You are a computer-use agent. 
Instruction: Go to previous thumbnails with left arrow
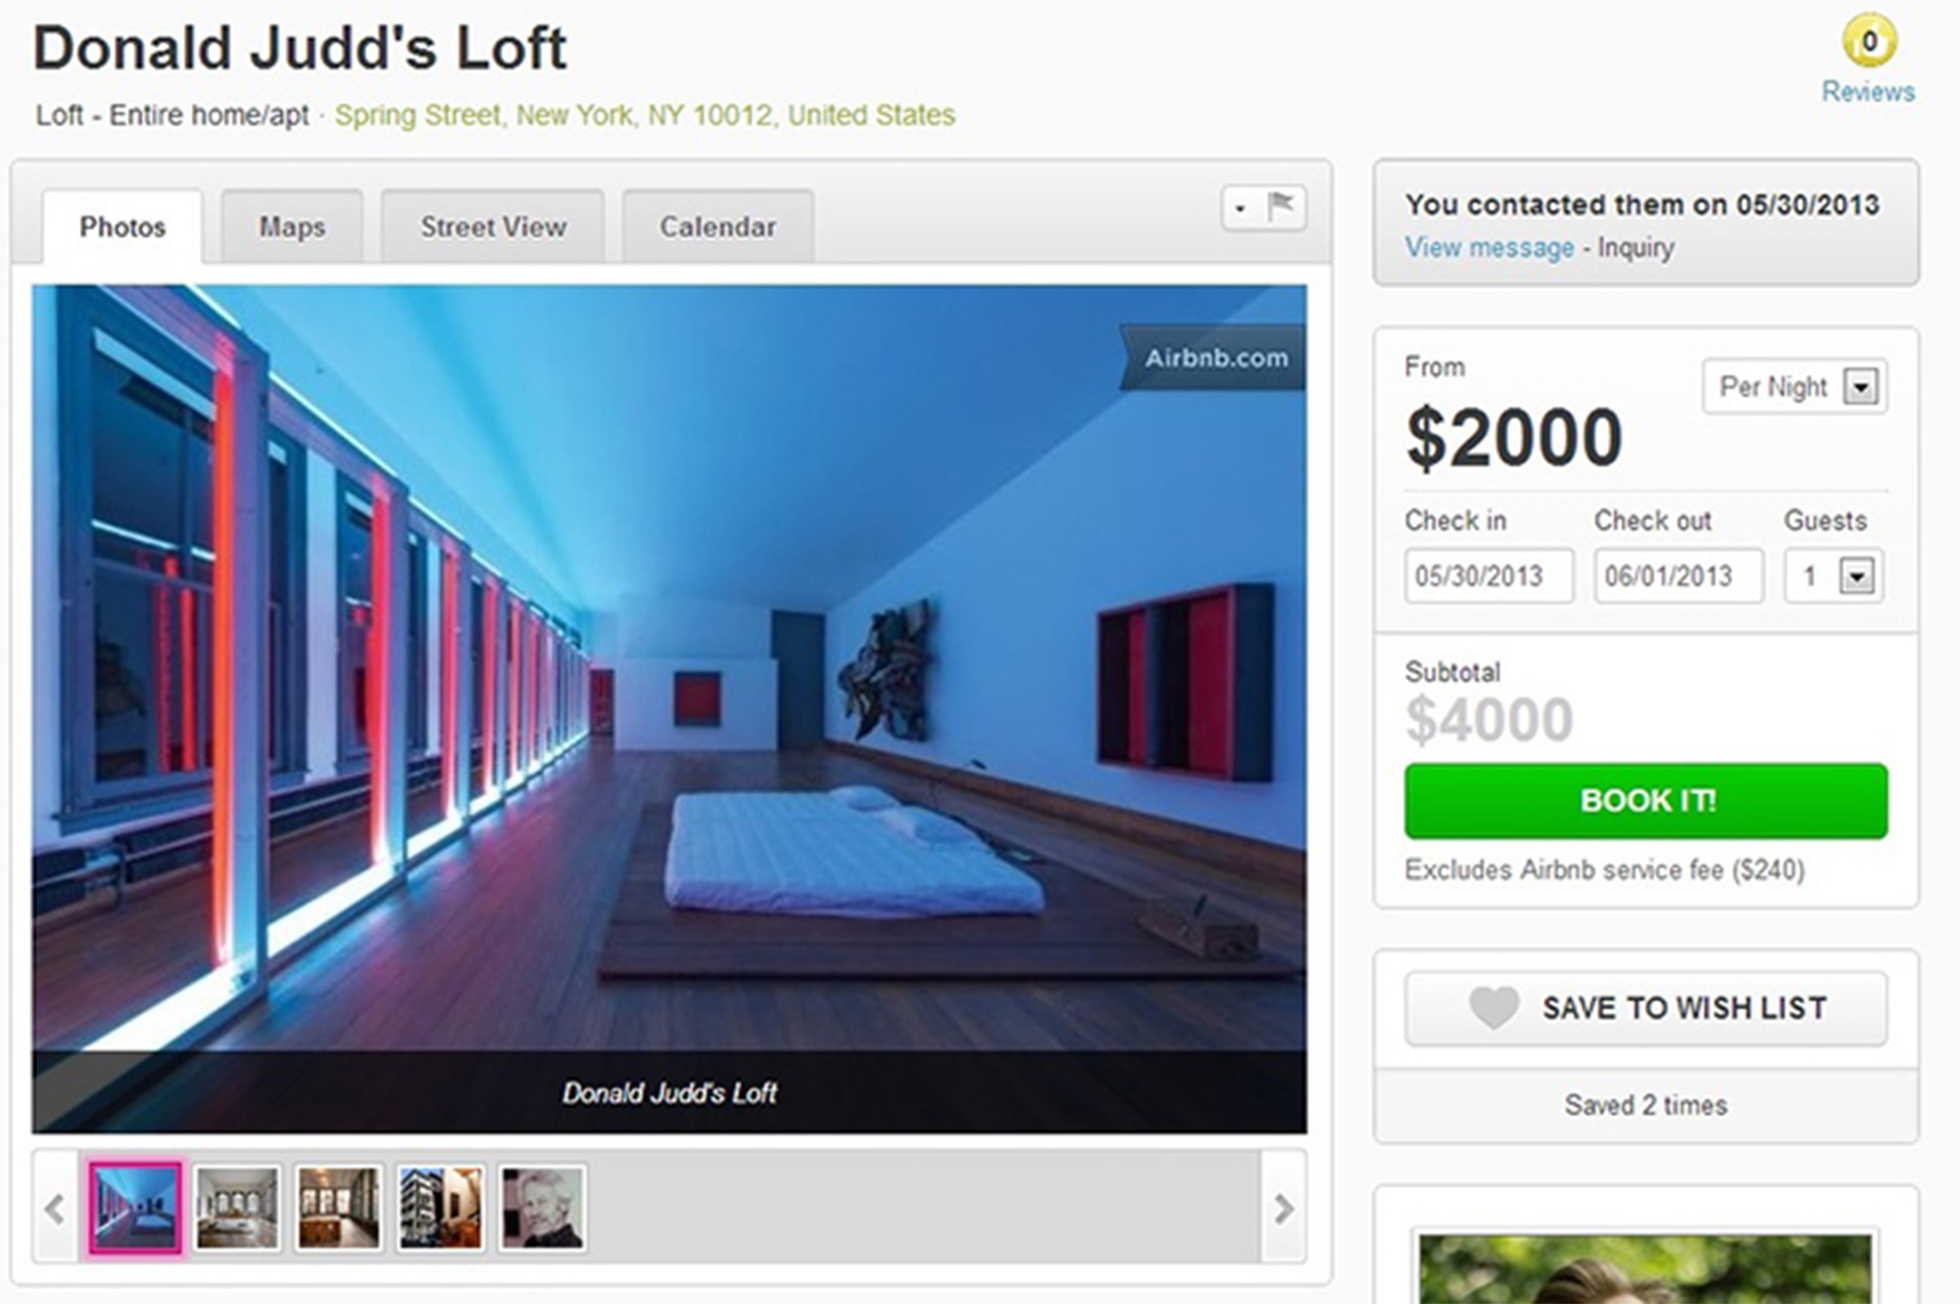tap(55, 1208)
